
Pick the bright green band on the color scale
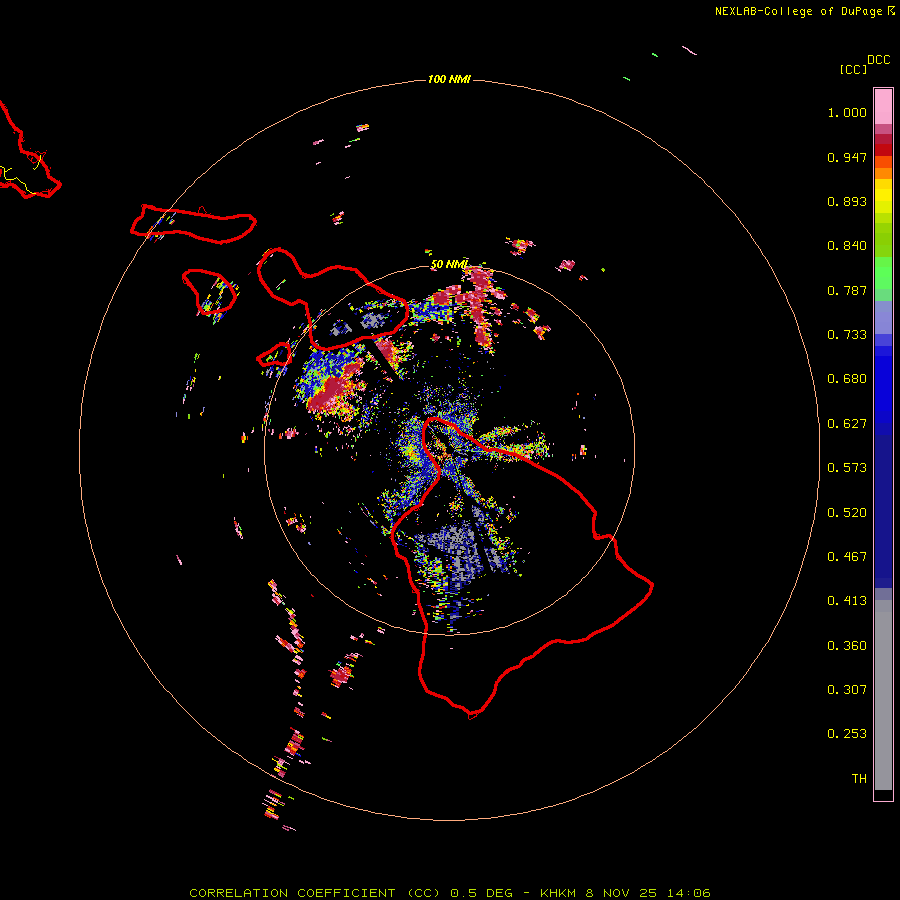coord(883,273)
